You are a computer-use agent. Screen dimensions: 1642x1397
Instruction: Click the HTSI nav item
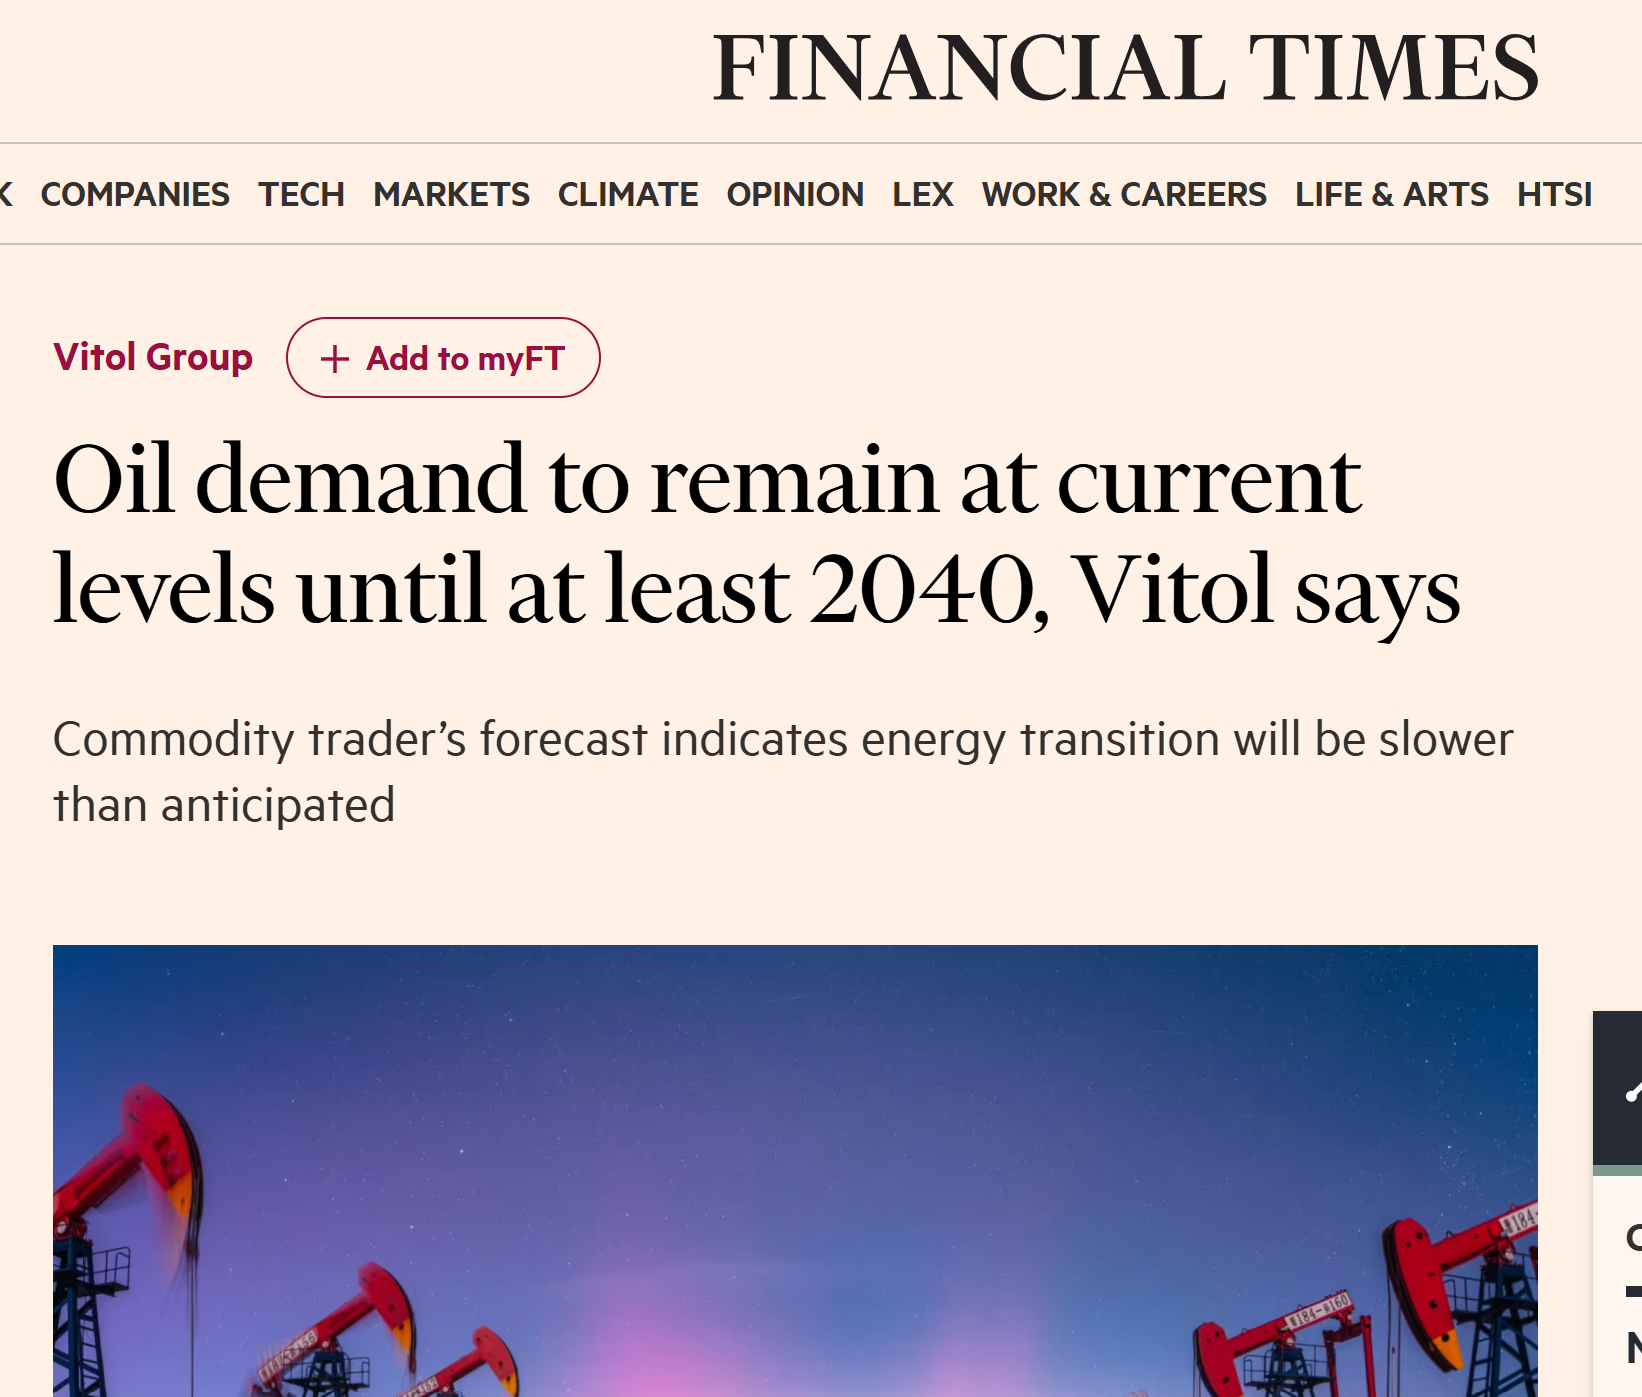click(x=1554, y=194)
